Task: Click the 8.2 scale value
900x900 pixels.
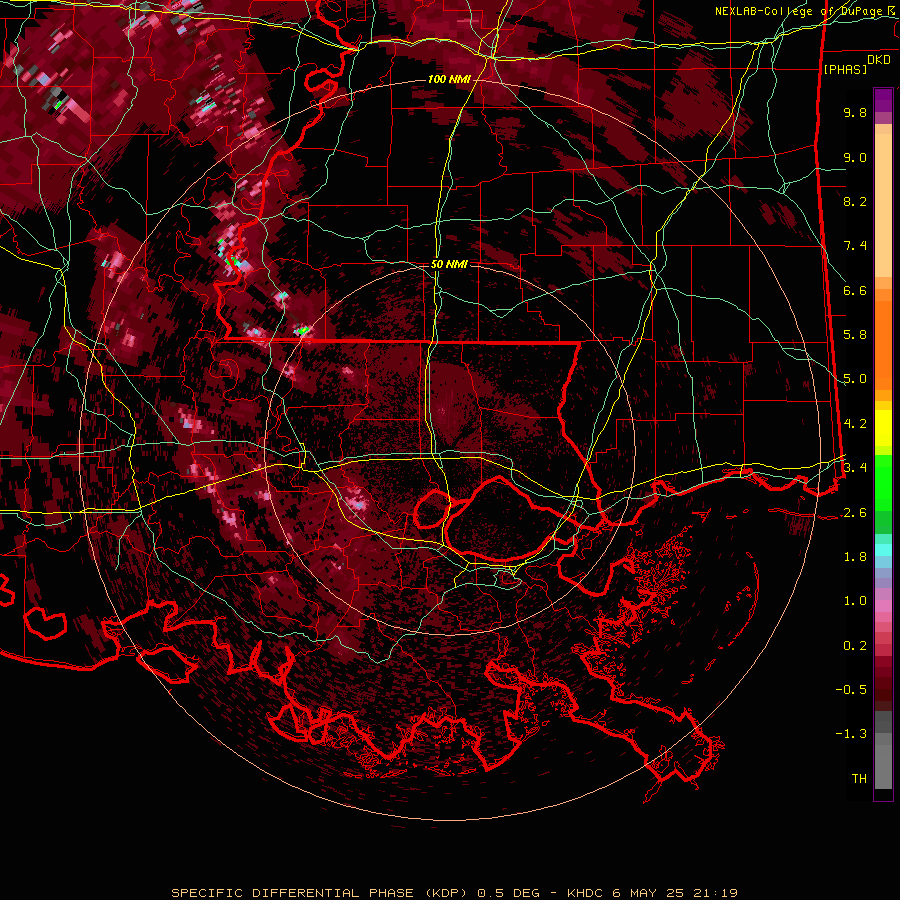Action: (855, 201)
